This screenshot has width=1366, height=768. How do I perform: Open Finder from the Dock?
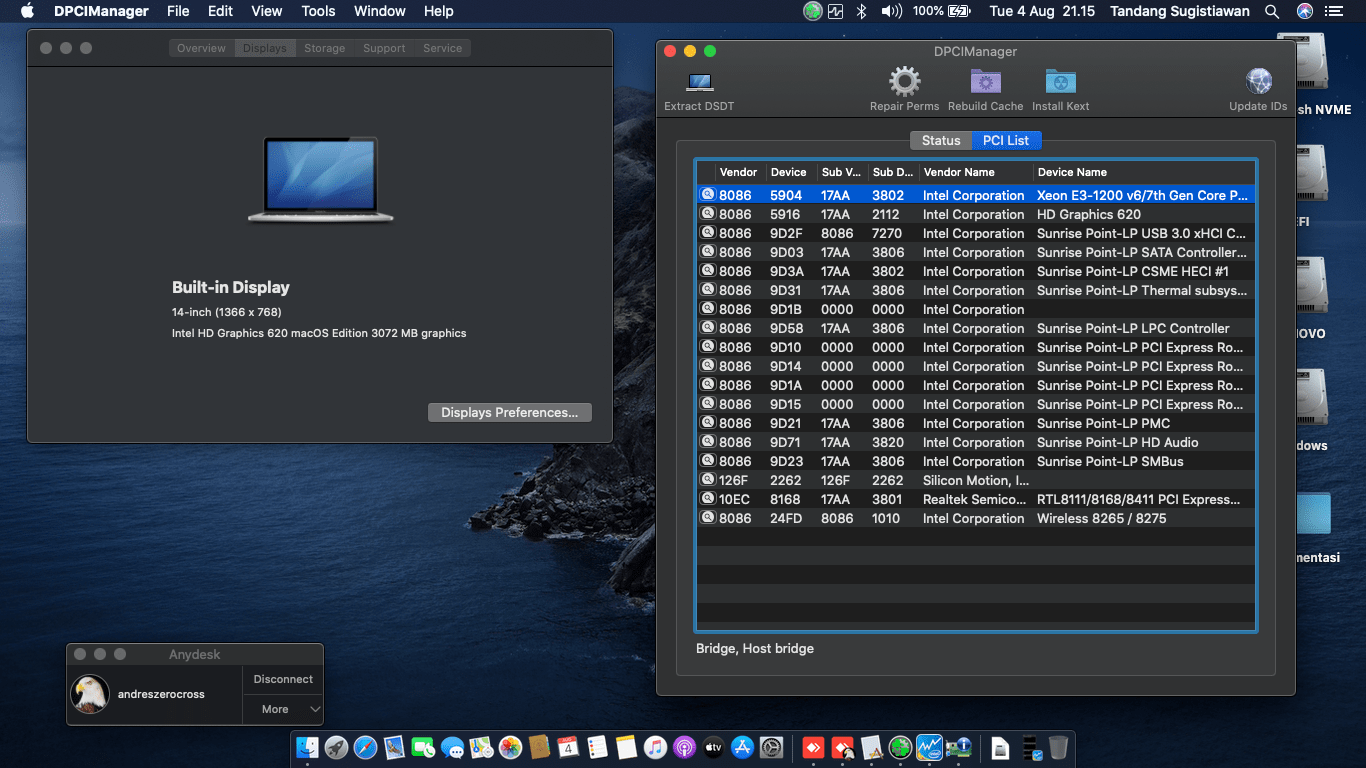[x=308, y=747]
